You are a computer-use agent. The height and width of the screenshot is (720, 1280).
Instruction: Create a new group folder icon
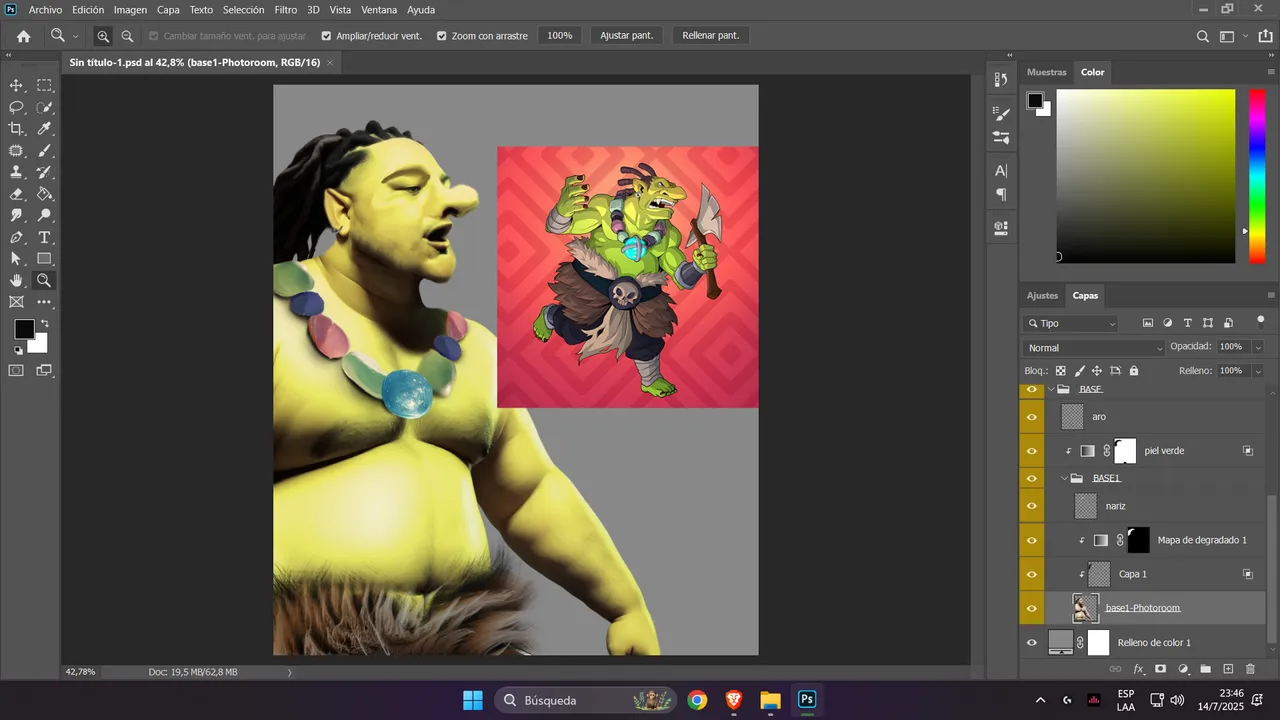coord(1205,669)
